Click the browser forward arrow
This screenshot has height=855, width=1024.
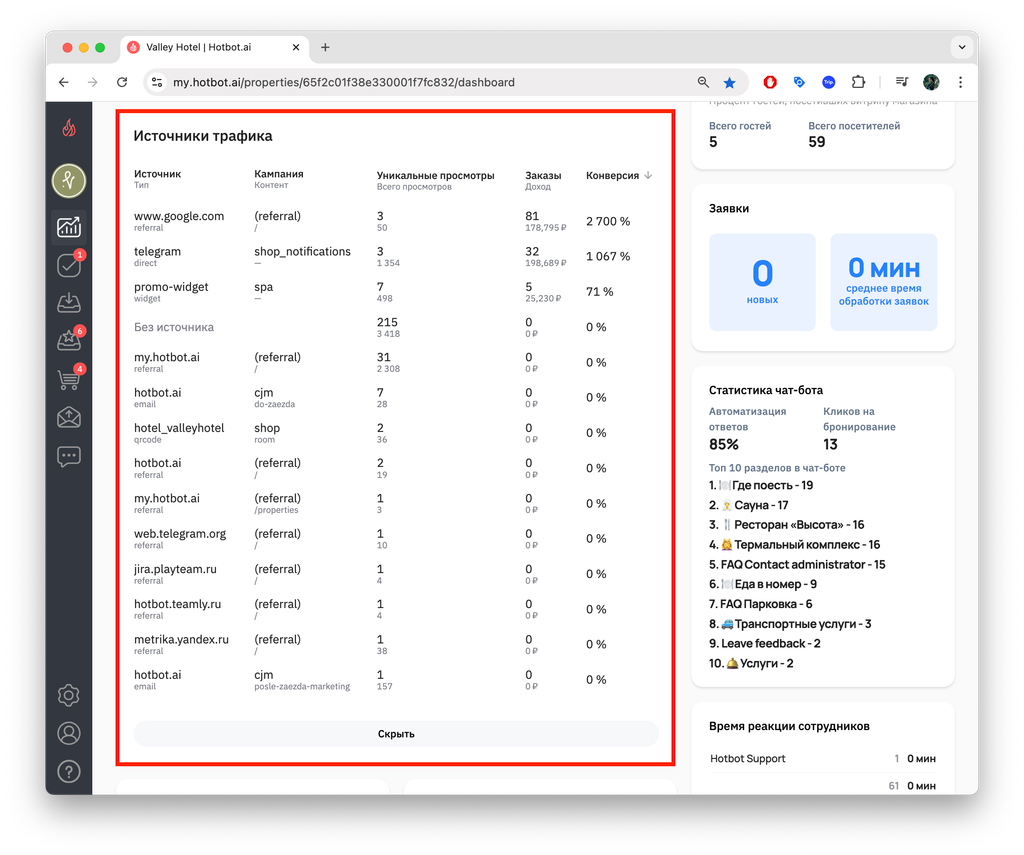pyautogui.click(x=93, y=82)
